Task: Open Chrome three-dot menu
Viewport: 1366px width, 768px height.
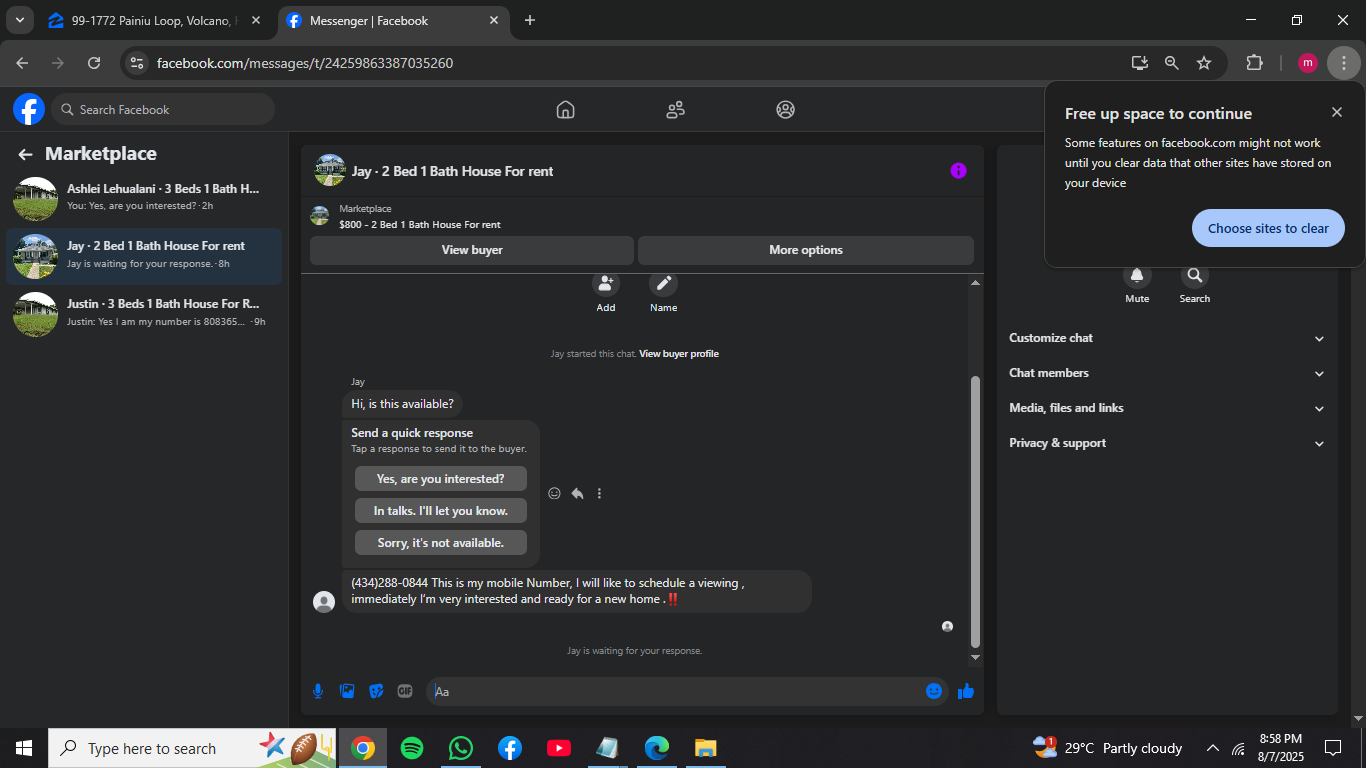Action: click(x=1344, y=63)
